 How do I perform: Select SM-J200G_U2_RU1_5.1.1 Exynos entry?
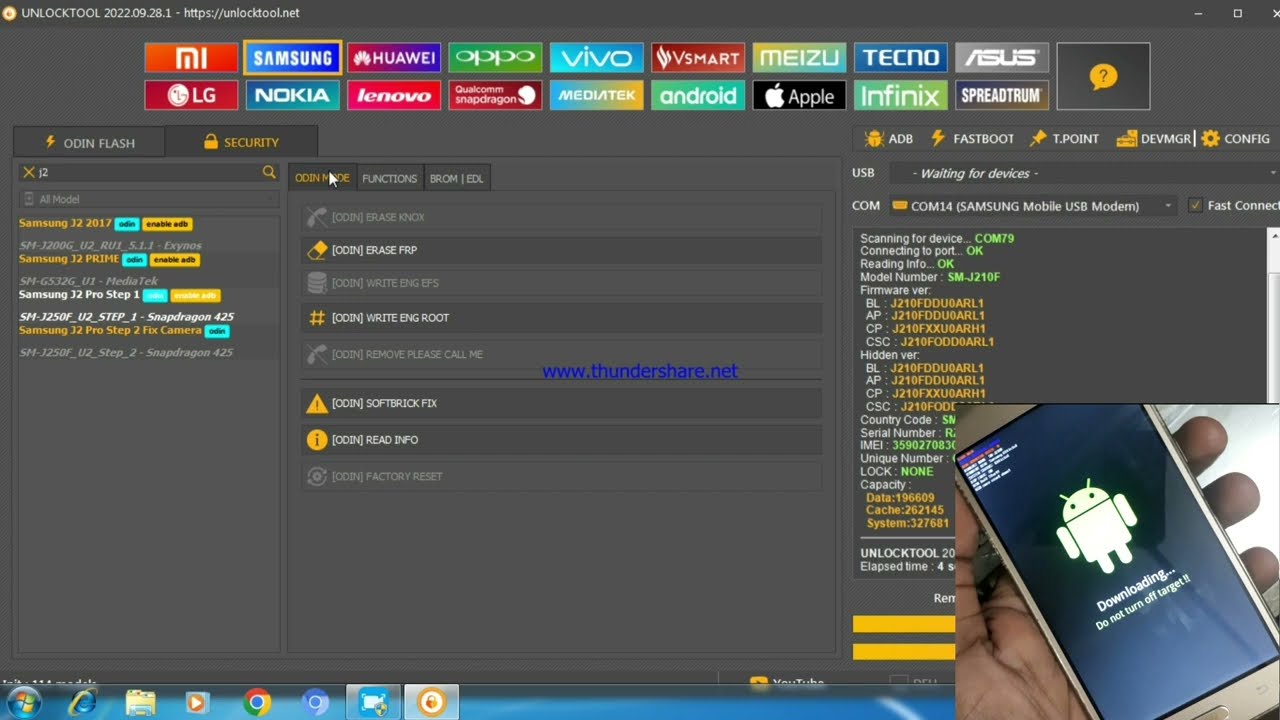[110, 245]
